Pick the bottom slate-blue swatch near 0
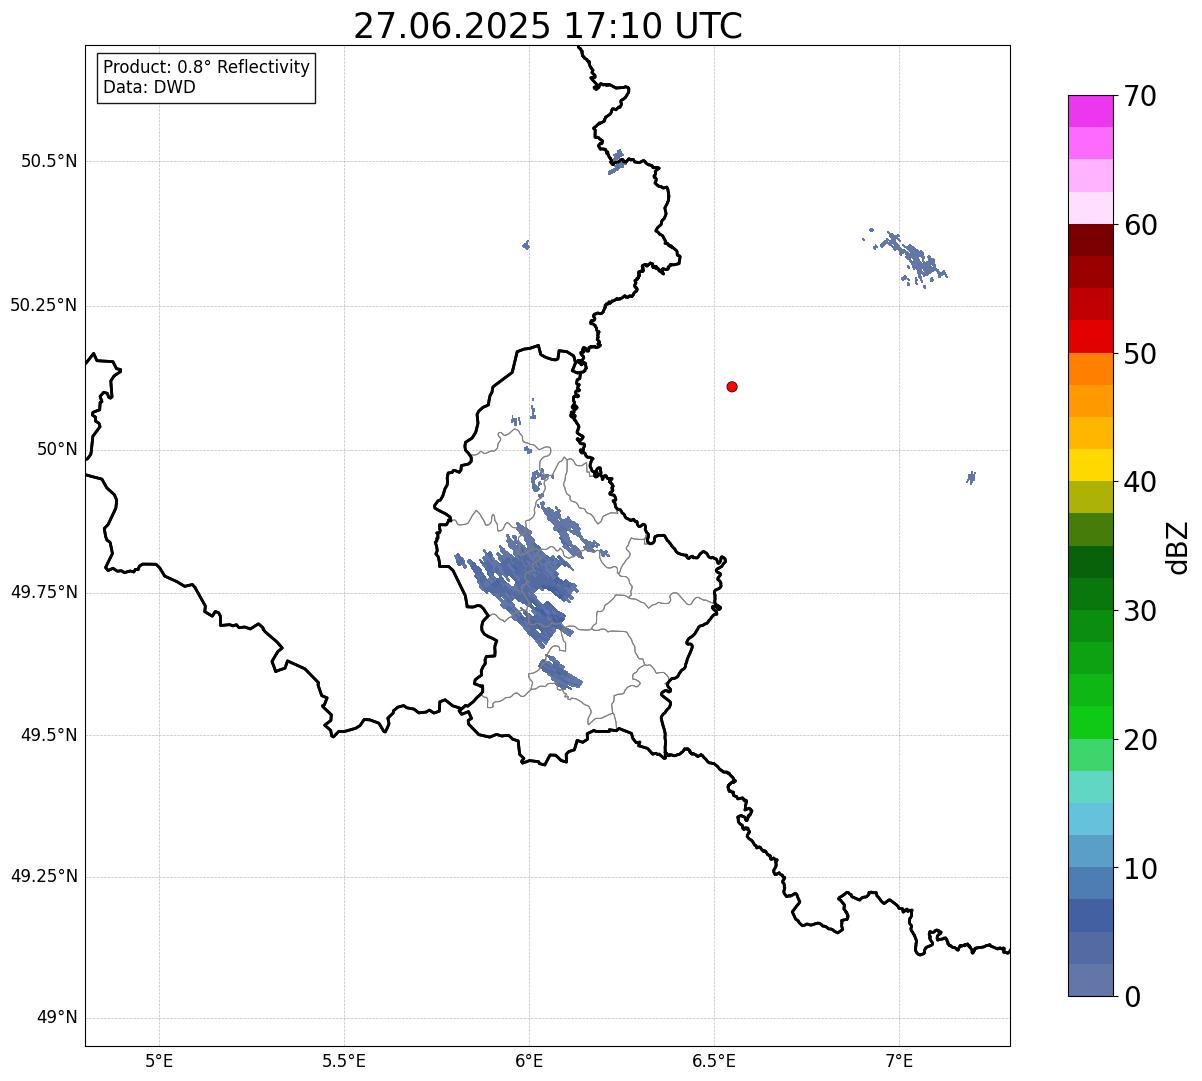Image resolution: width=1202 pixels, height=1081 pixels. (1090, 980)
